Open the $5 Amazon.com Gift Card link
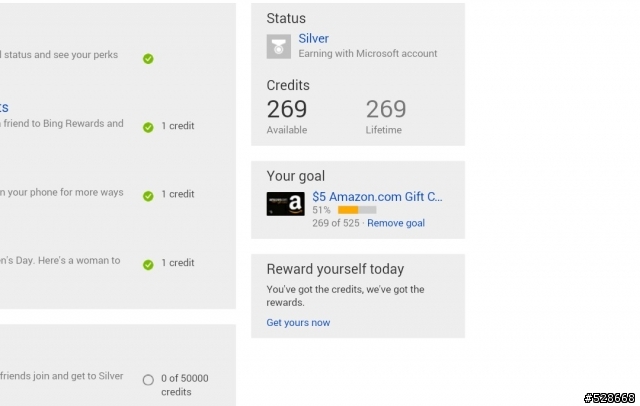 (377, 197)
